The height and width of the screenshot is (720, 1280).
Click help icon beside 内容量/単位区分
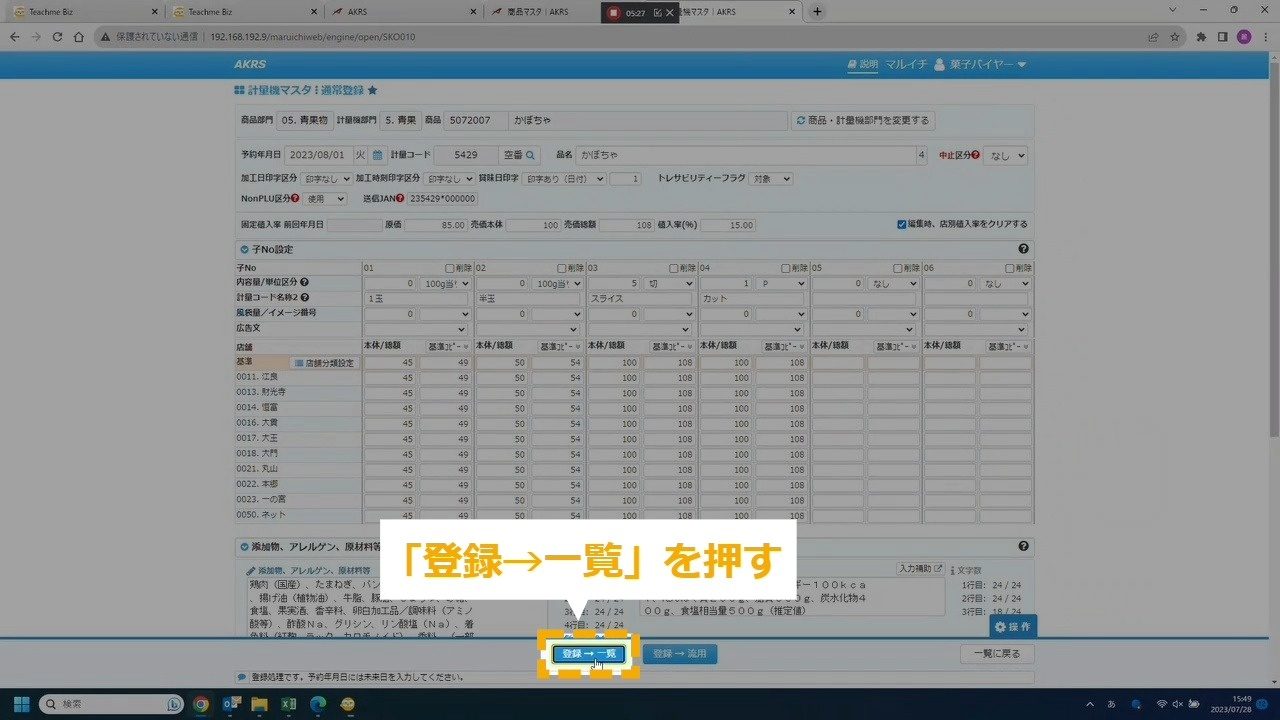pos(305,283)
